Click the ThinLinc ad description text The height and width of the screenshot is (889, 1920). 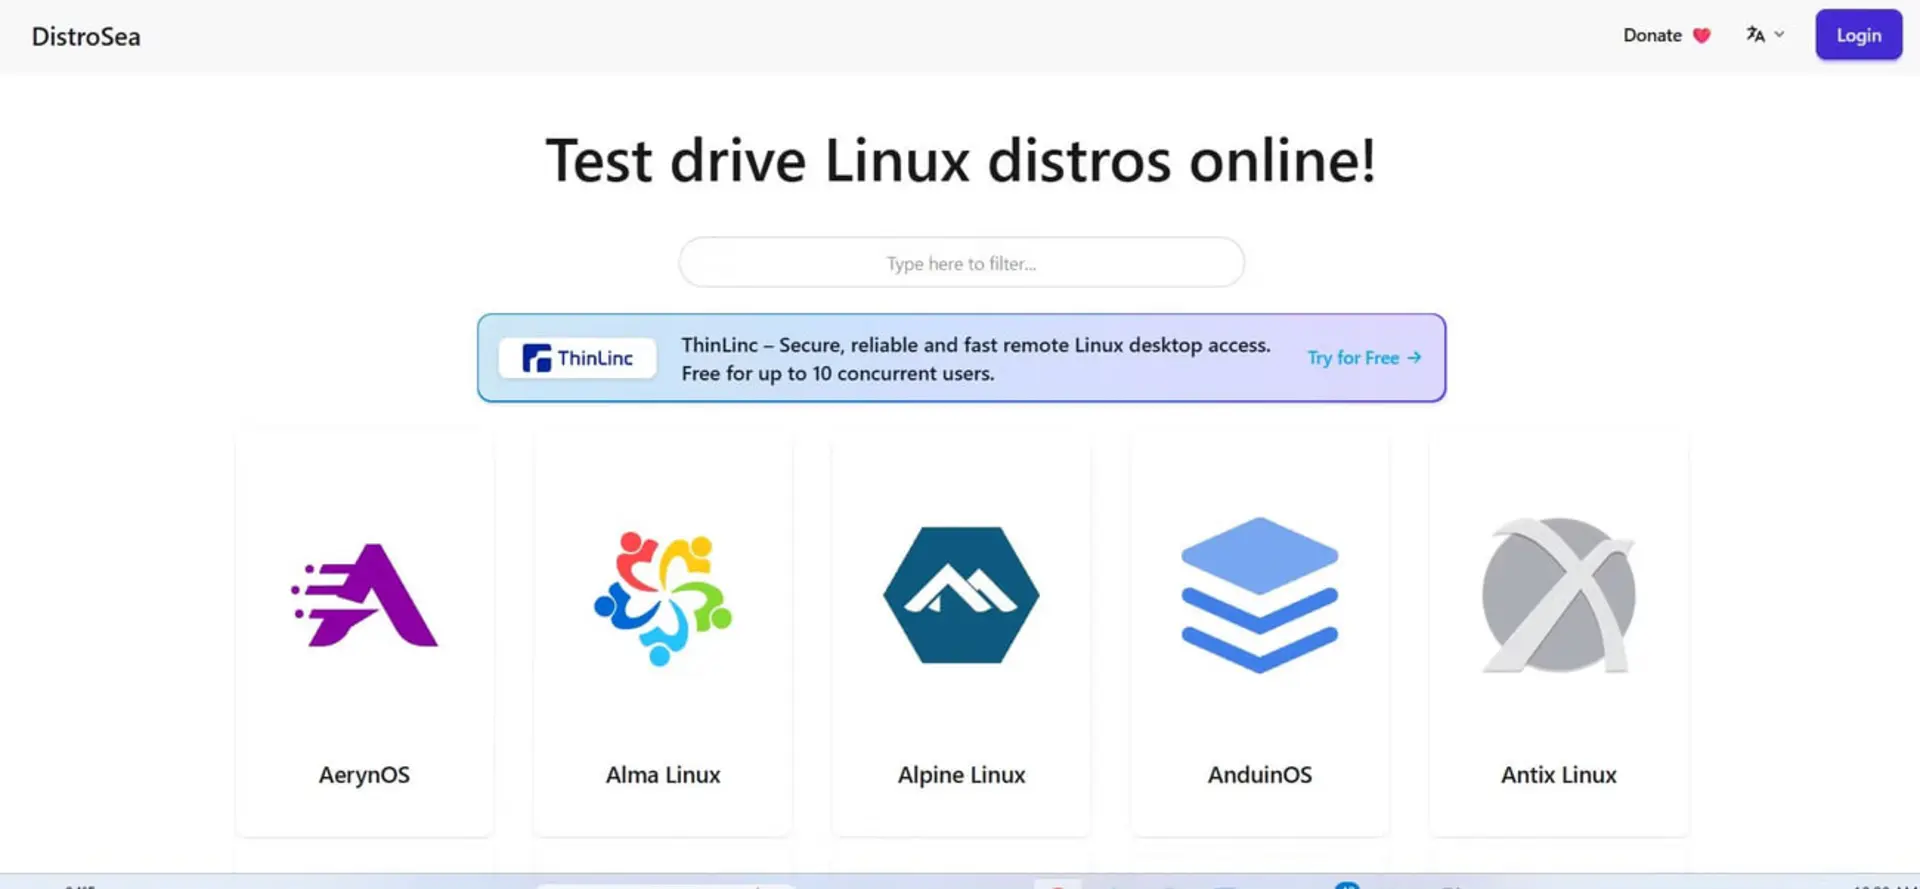(x=976, y=359)
